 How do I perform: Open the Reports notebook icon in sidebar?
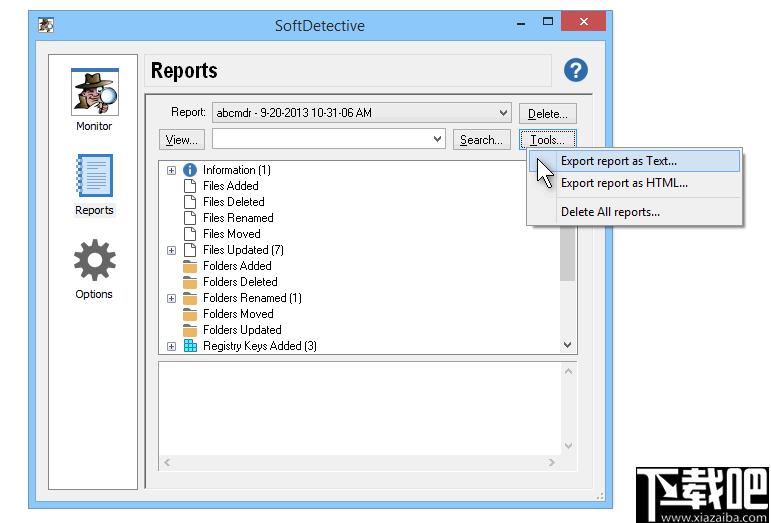coord(94,175)
